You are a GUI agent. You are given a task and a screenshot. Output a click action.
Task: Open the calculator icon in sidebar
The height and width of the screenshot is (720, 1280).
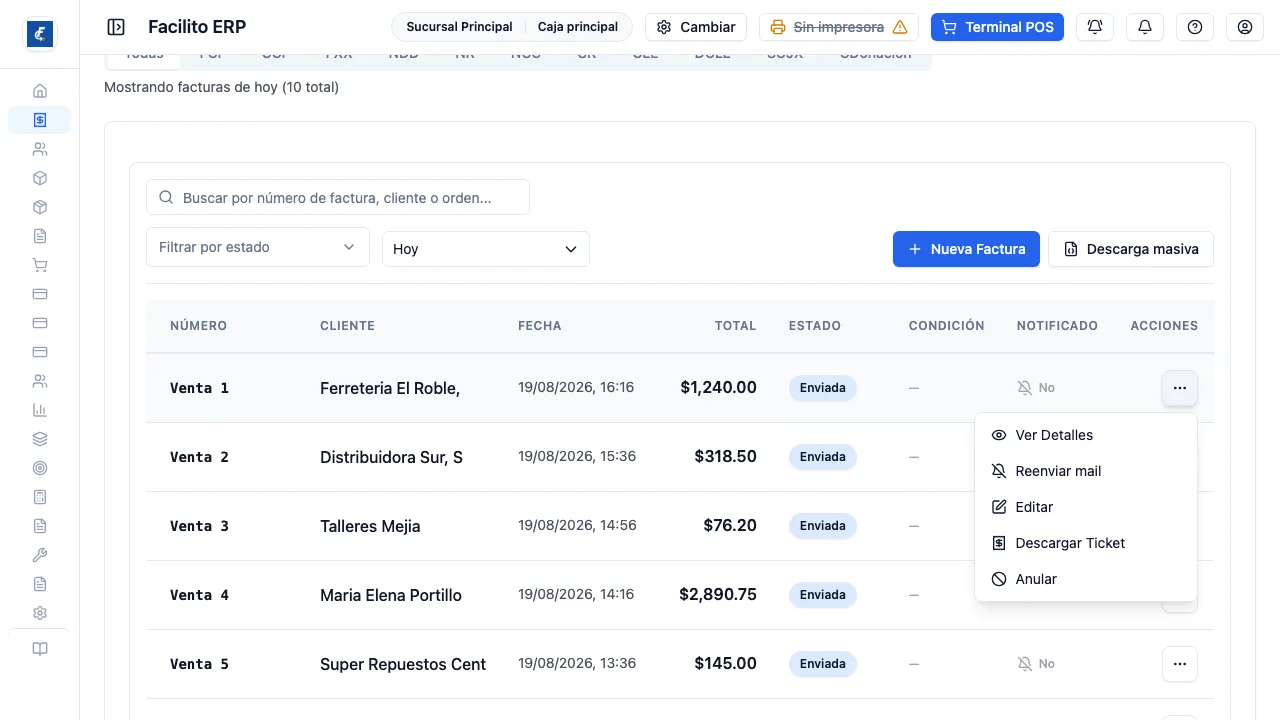(40, 497)
